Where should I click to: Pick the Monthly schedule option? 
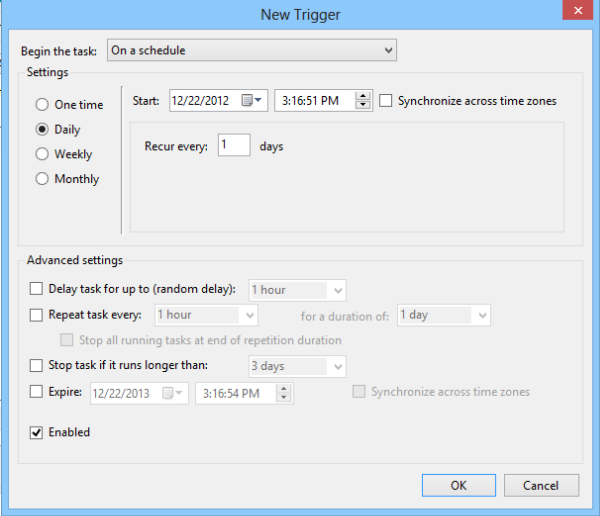coord(42,179)
